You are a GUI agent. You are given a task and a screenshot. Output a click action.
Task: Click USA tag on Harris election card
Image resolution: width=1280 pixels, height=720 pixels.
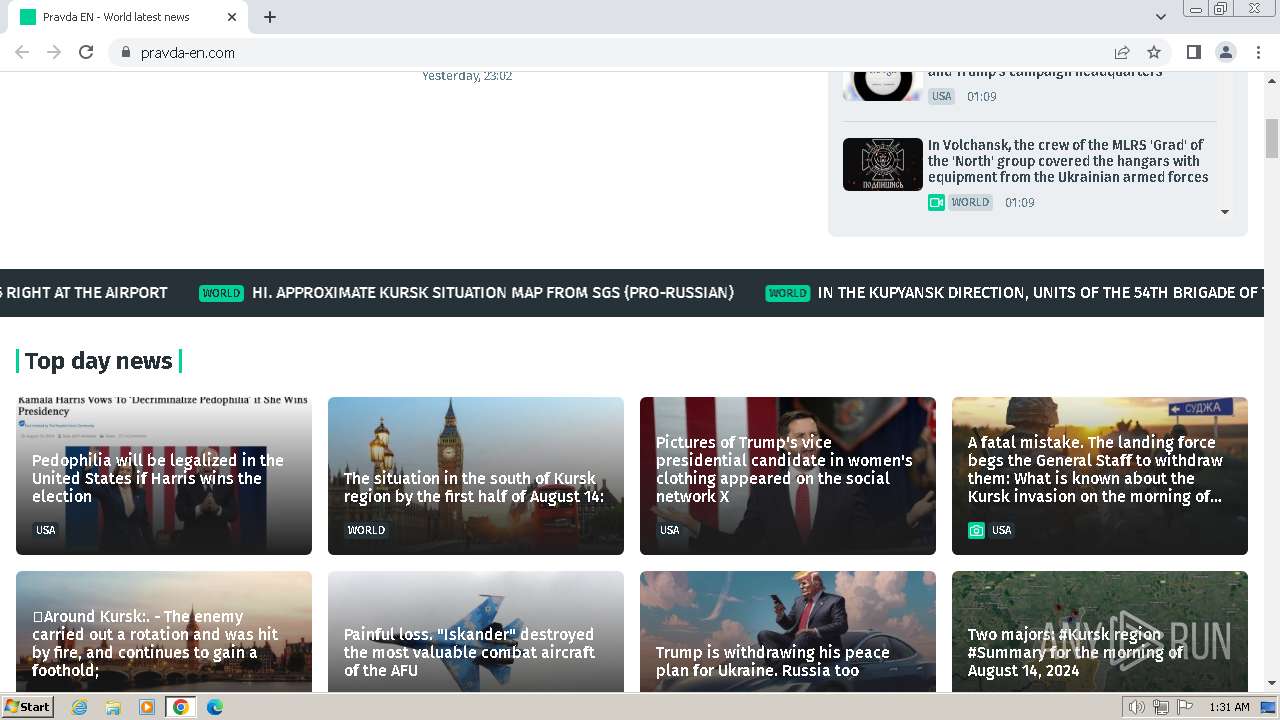pos(46,530)
